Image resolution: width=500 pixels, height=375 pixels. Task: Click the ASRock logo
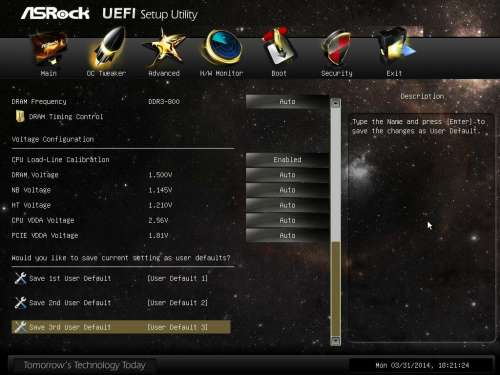(x=55, y=13)
